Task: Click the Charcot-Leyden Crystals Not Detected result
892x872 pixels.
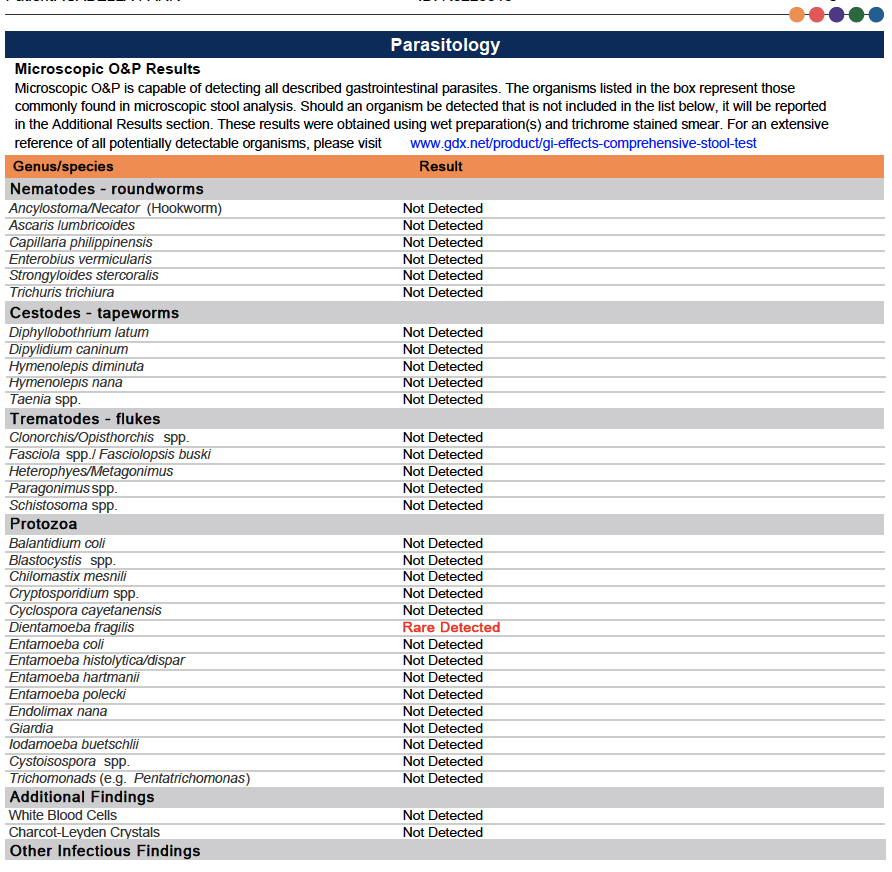Action: pyautogui.click(x=442, y=832)
